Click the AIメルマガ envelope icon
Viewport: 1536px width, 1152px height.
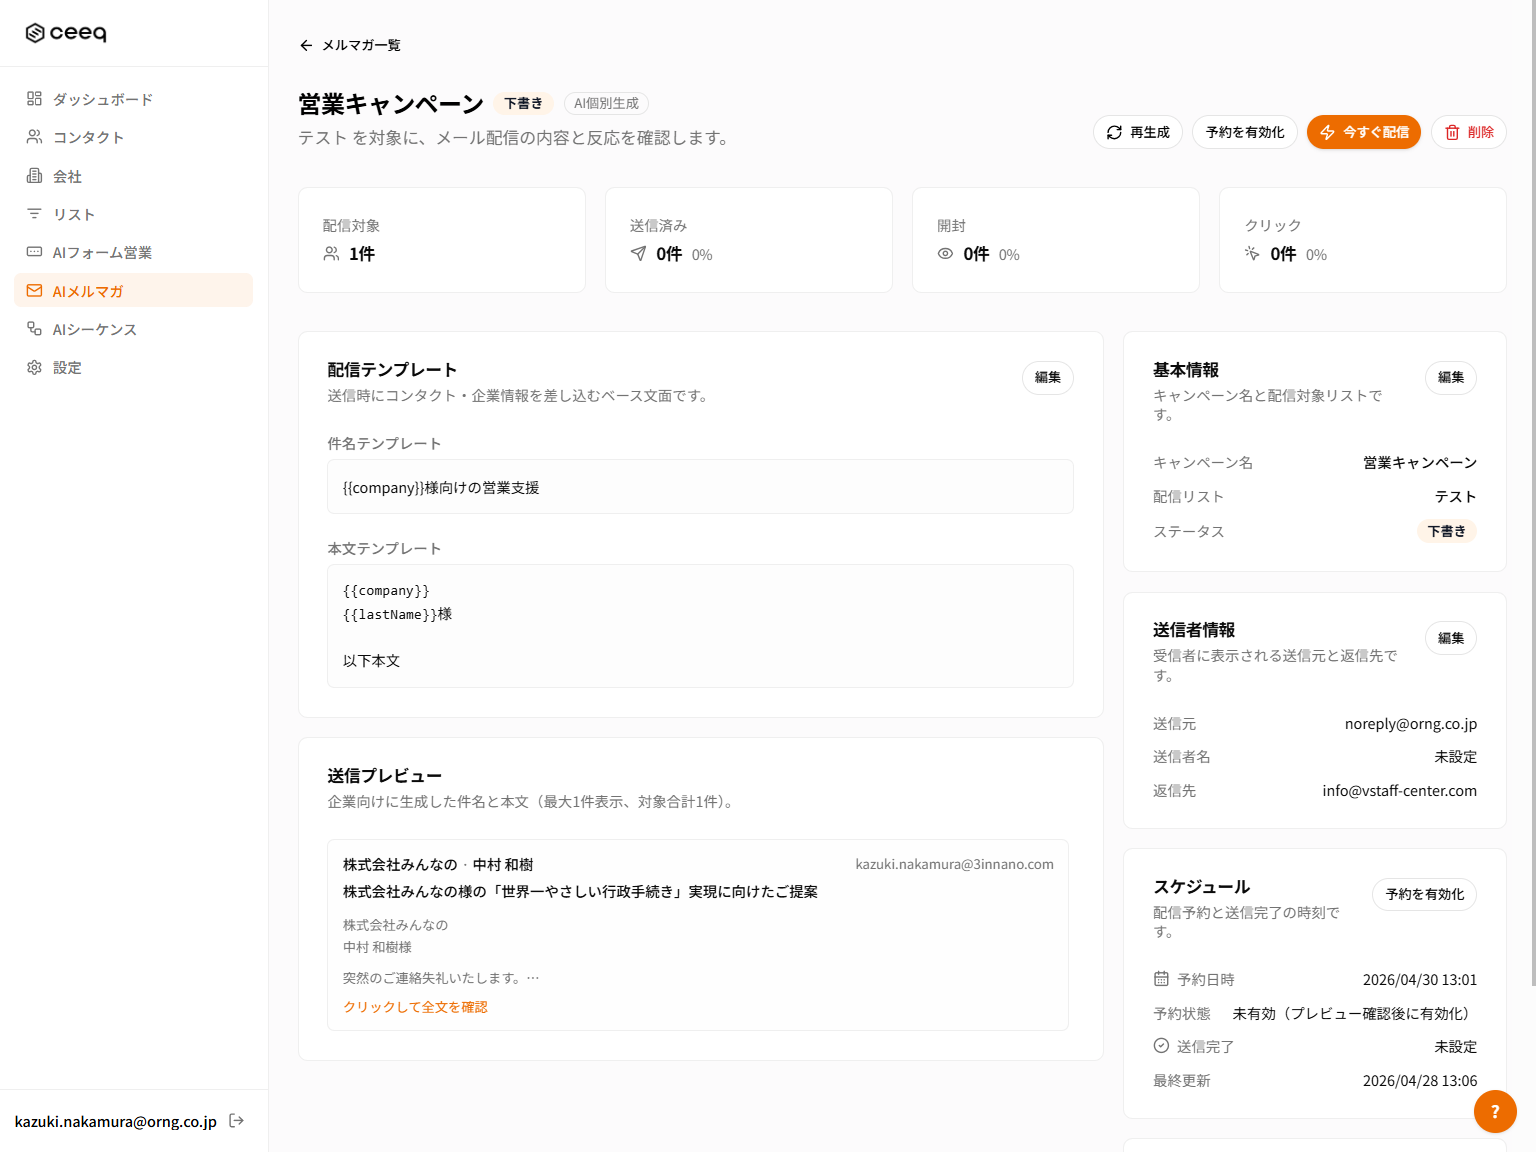[34, 291]
